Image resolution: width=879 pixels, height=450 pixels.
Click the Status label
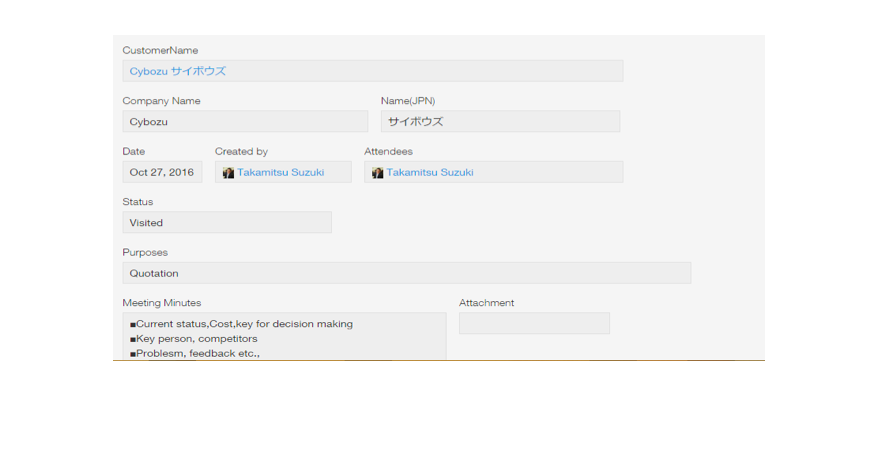pyautogui.click(x=138, y=202)
